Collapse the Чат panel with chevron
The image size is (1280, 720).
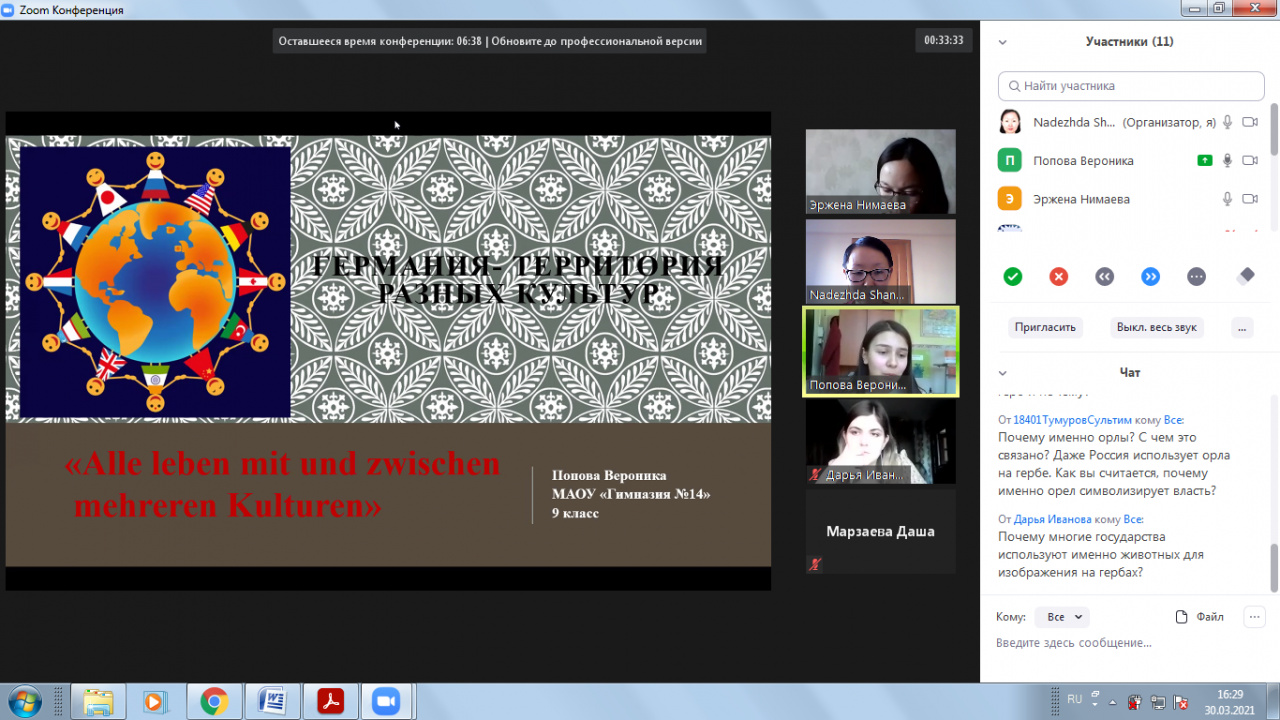(x=1002, y=373)
